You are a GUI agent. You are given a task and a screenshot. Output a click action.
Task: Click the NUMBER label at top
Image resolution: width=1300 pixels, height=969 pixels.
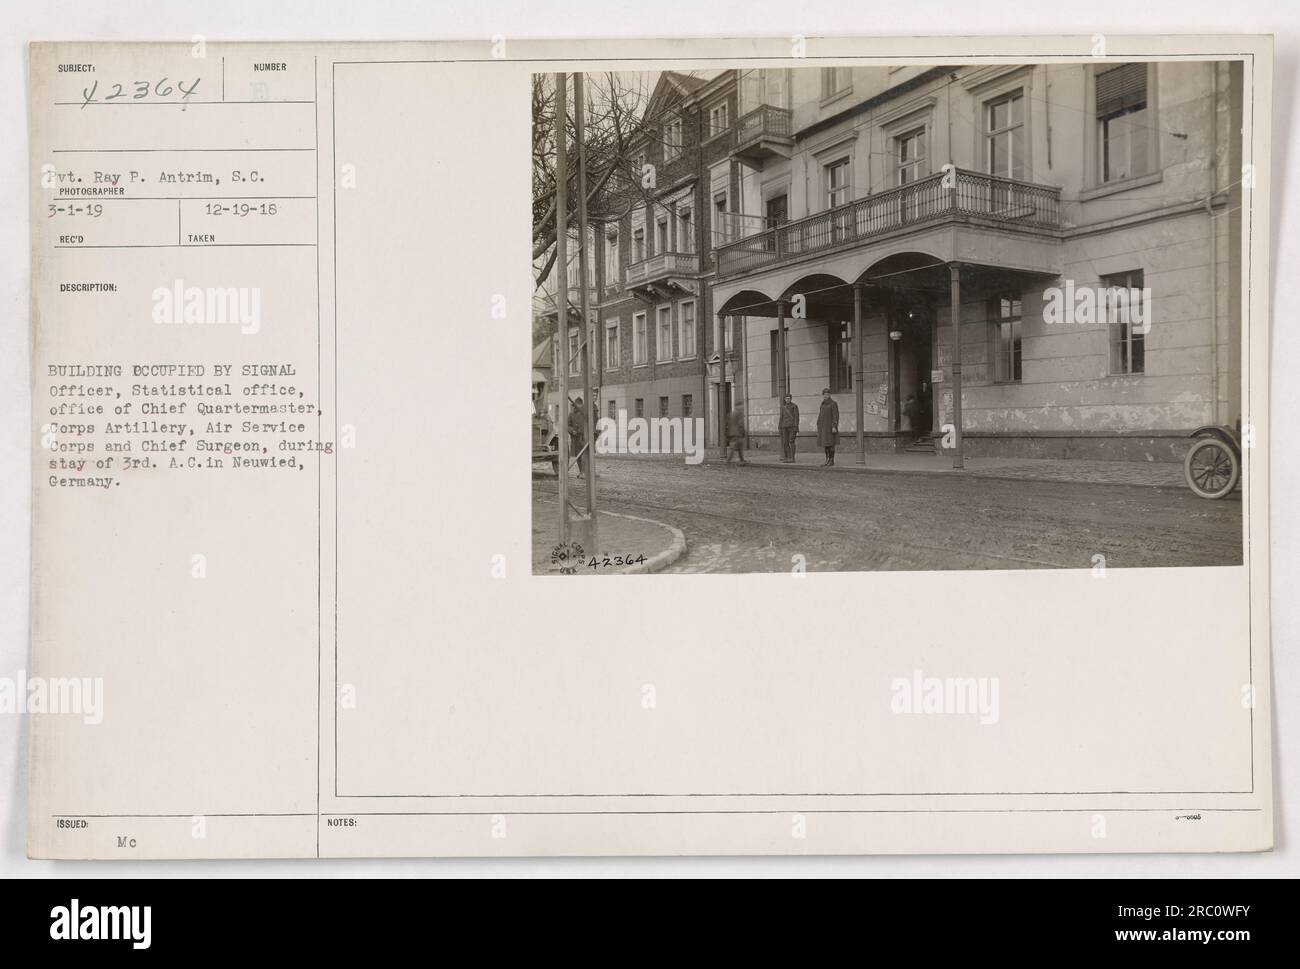click(270, 67)
